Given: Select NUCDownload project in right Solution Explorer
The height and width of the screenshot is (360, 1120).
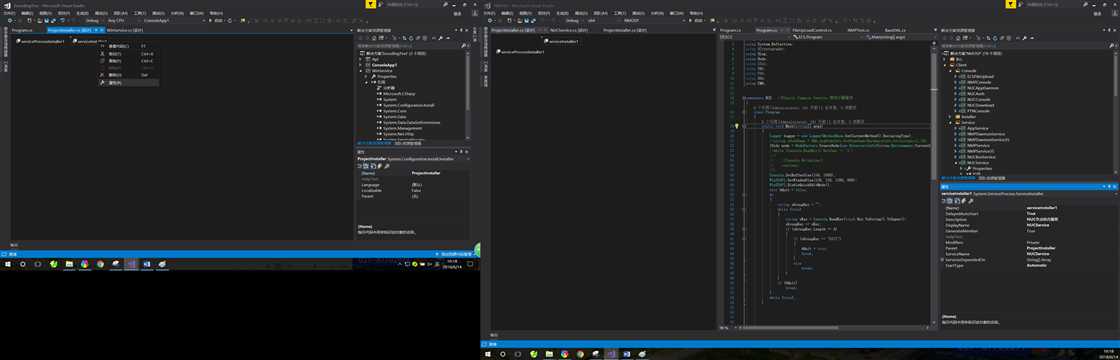Looking at the screenshot, I should 981,105.
